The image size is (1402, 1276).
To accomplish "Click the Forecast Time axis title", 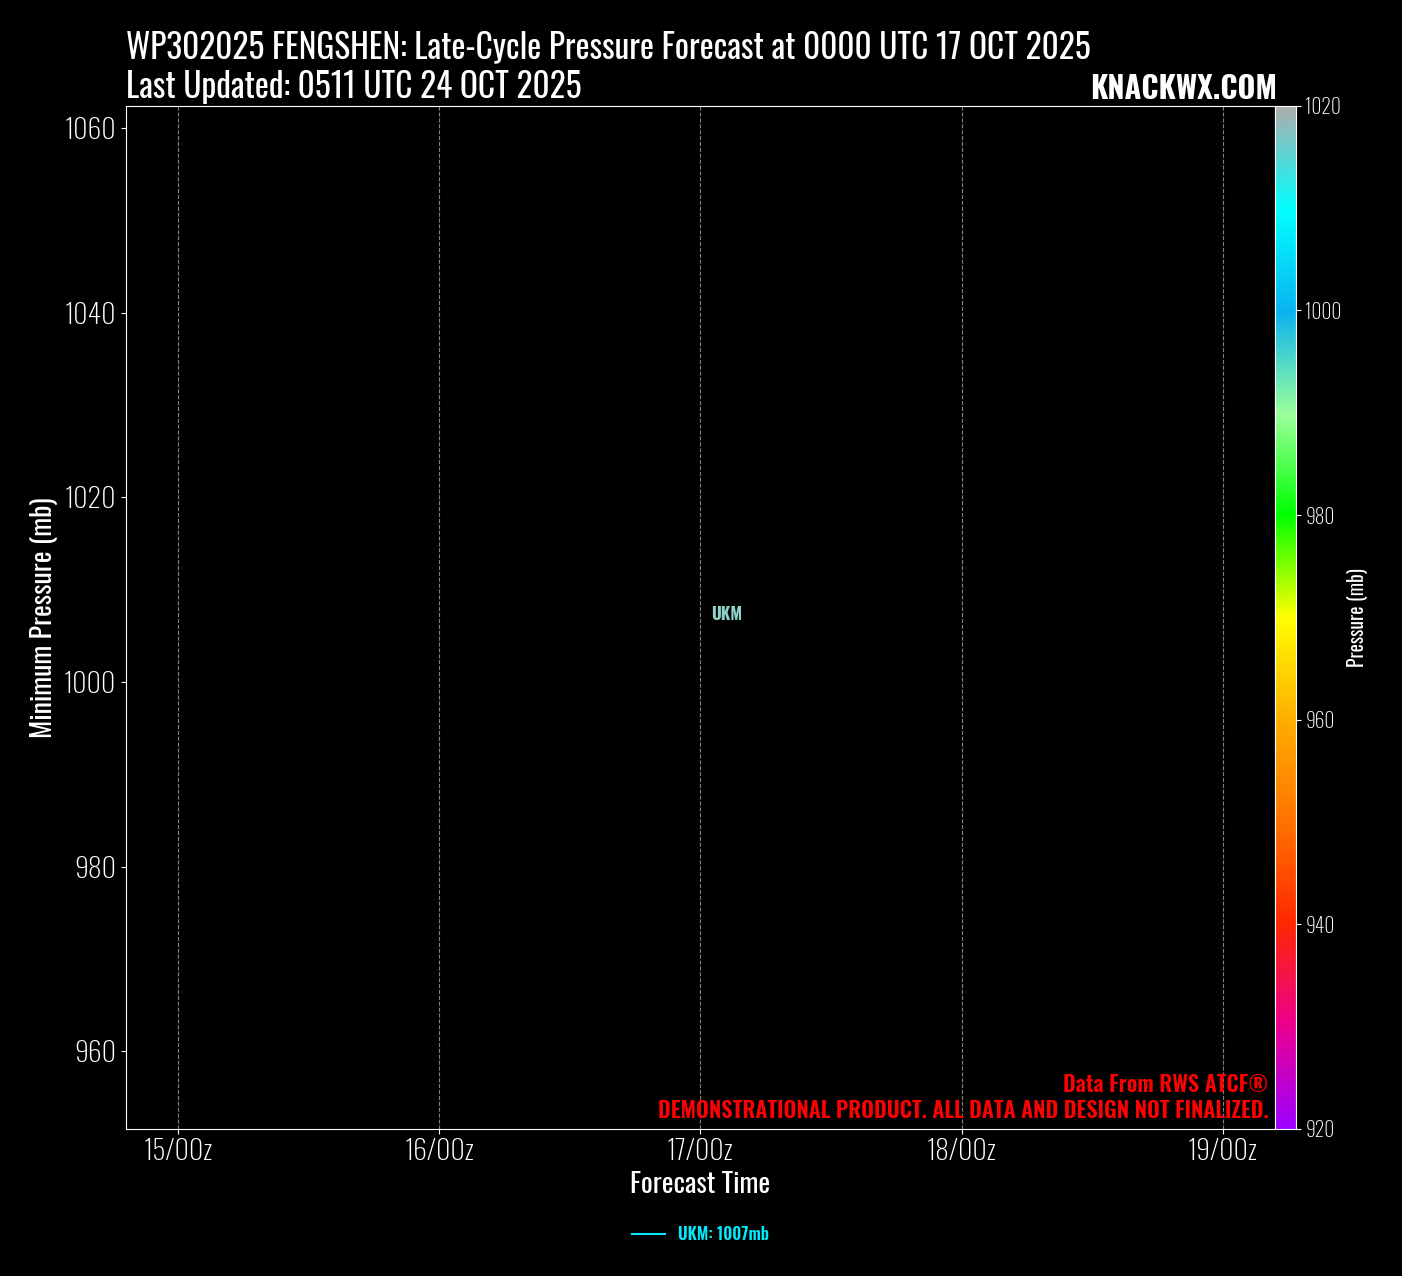I will (700, 1183).
